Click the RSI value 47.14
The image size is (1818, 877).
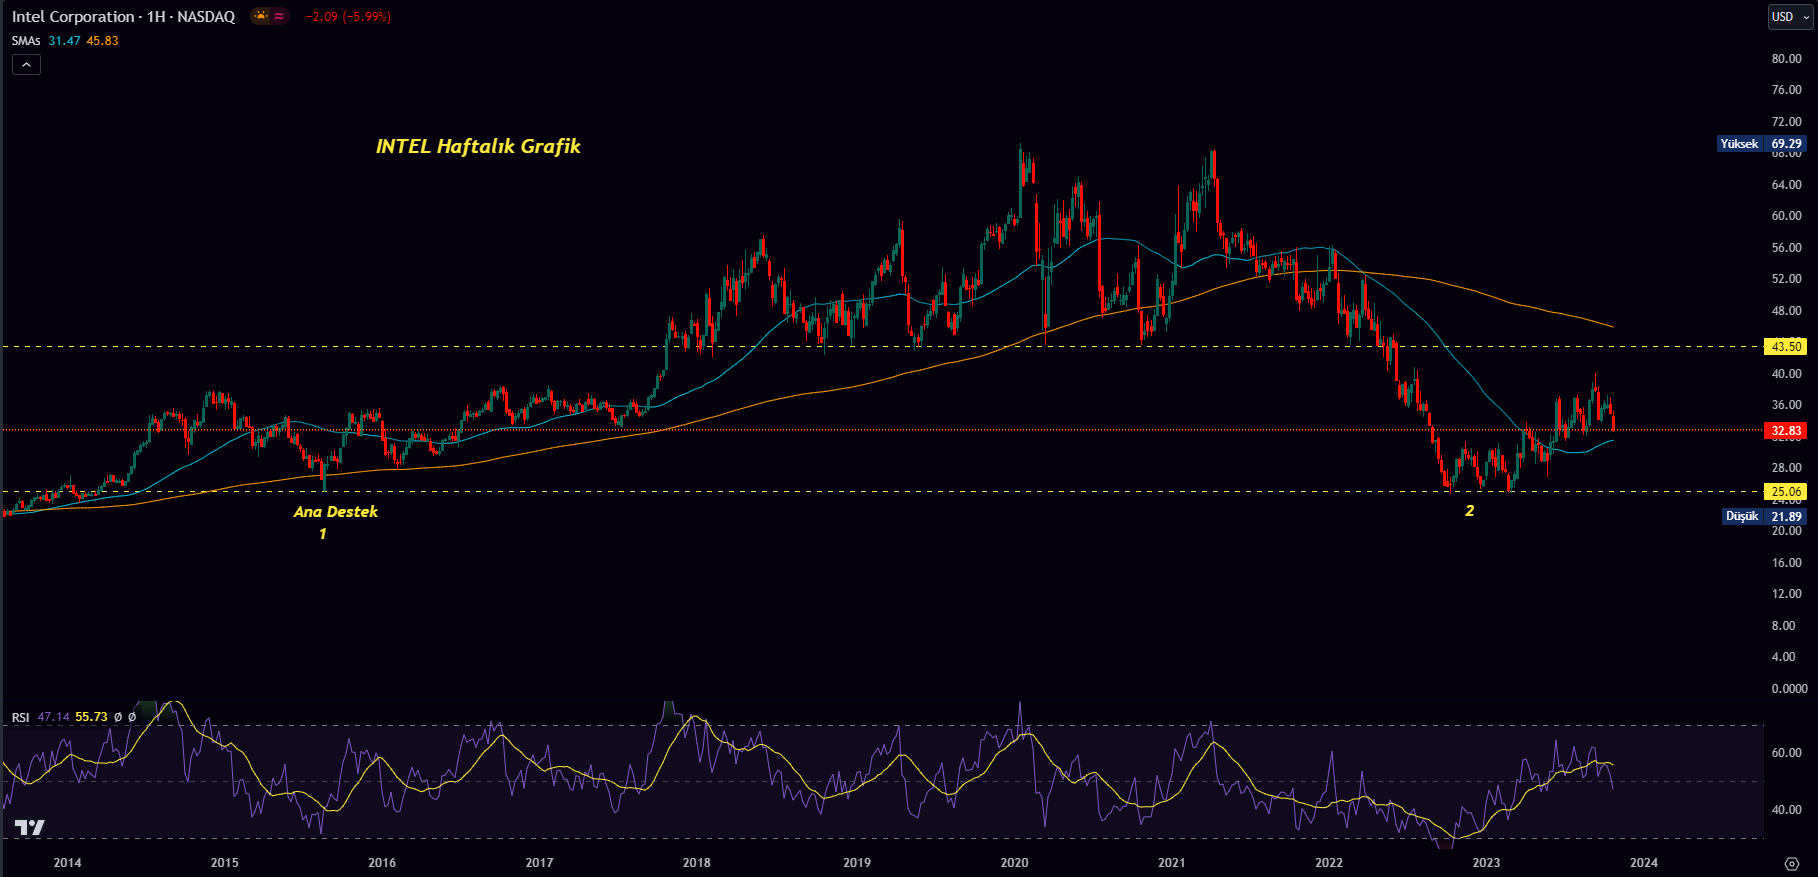pos(54,717)
